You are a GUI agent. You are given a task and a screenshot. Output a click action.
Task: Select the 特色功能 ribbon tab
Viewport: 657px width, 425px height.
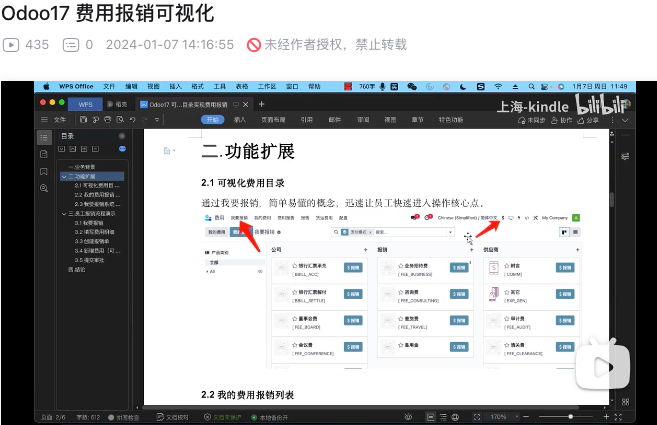click(451, 120)
